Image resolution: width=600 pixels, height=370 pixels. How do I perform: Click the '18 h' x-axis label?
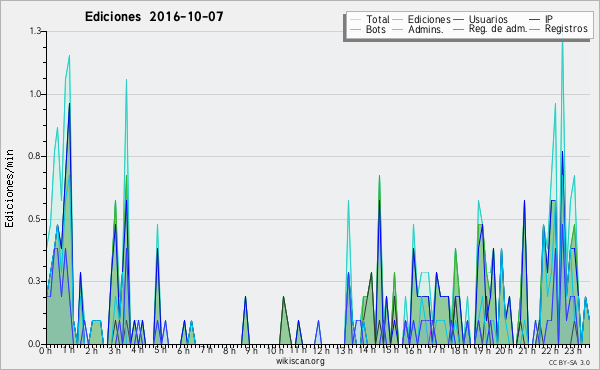[x=459, y=351]
